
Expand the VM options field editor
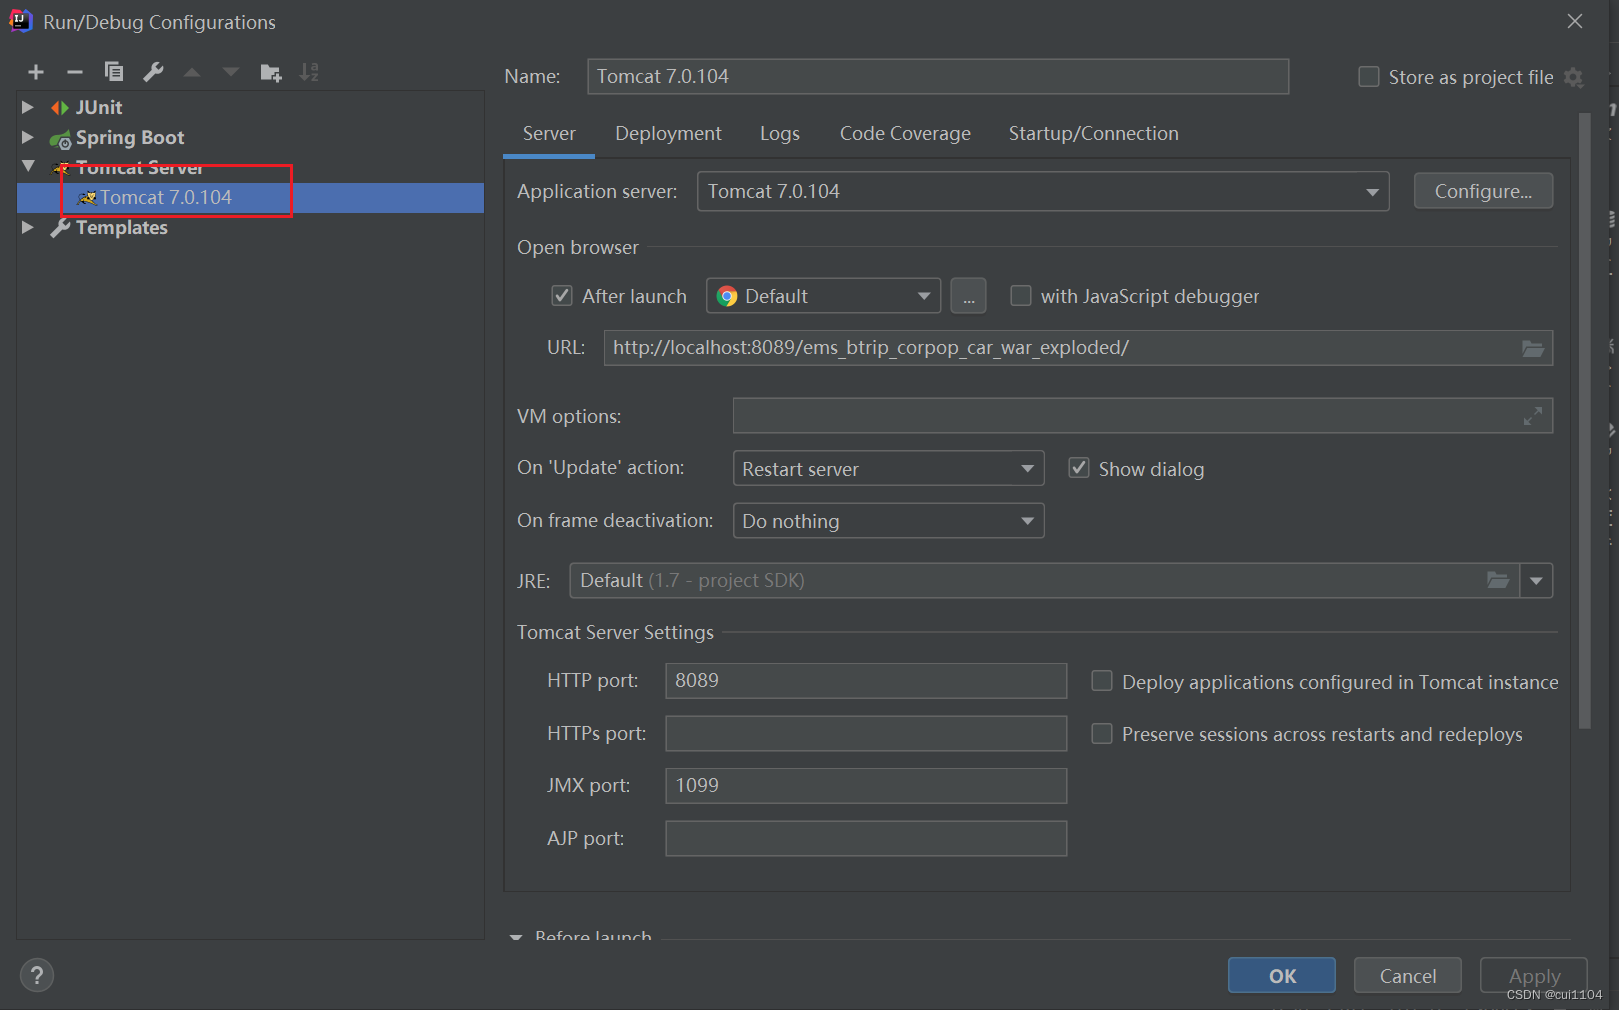click(x=1532, y=416)
